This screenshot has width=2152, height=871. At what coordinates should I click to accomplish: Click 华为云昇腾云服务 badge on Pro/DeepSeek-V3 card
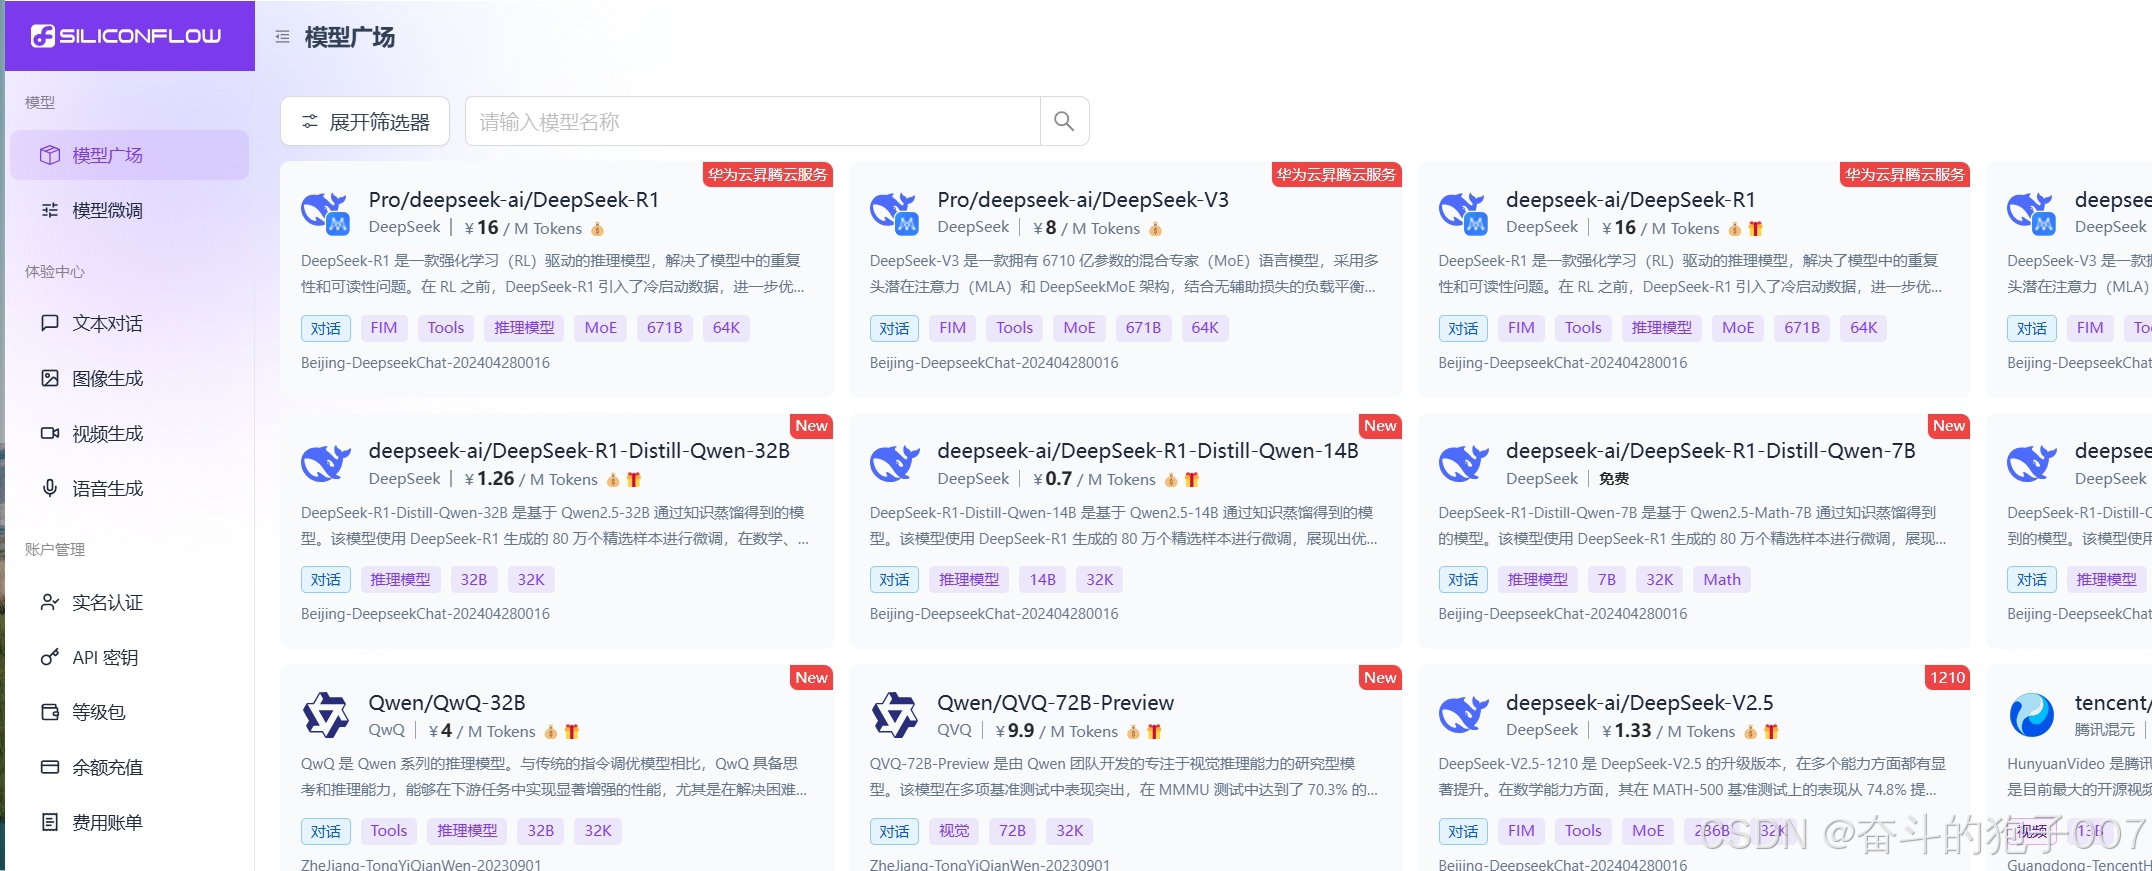coord(1336,175)
